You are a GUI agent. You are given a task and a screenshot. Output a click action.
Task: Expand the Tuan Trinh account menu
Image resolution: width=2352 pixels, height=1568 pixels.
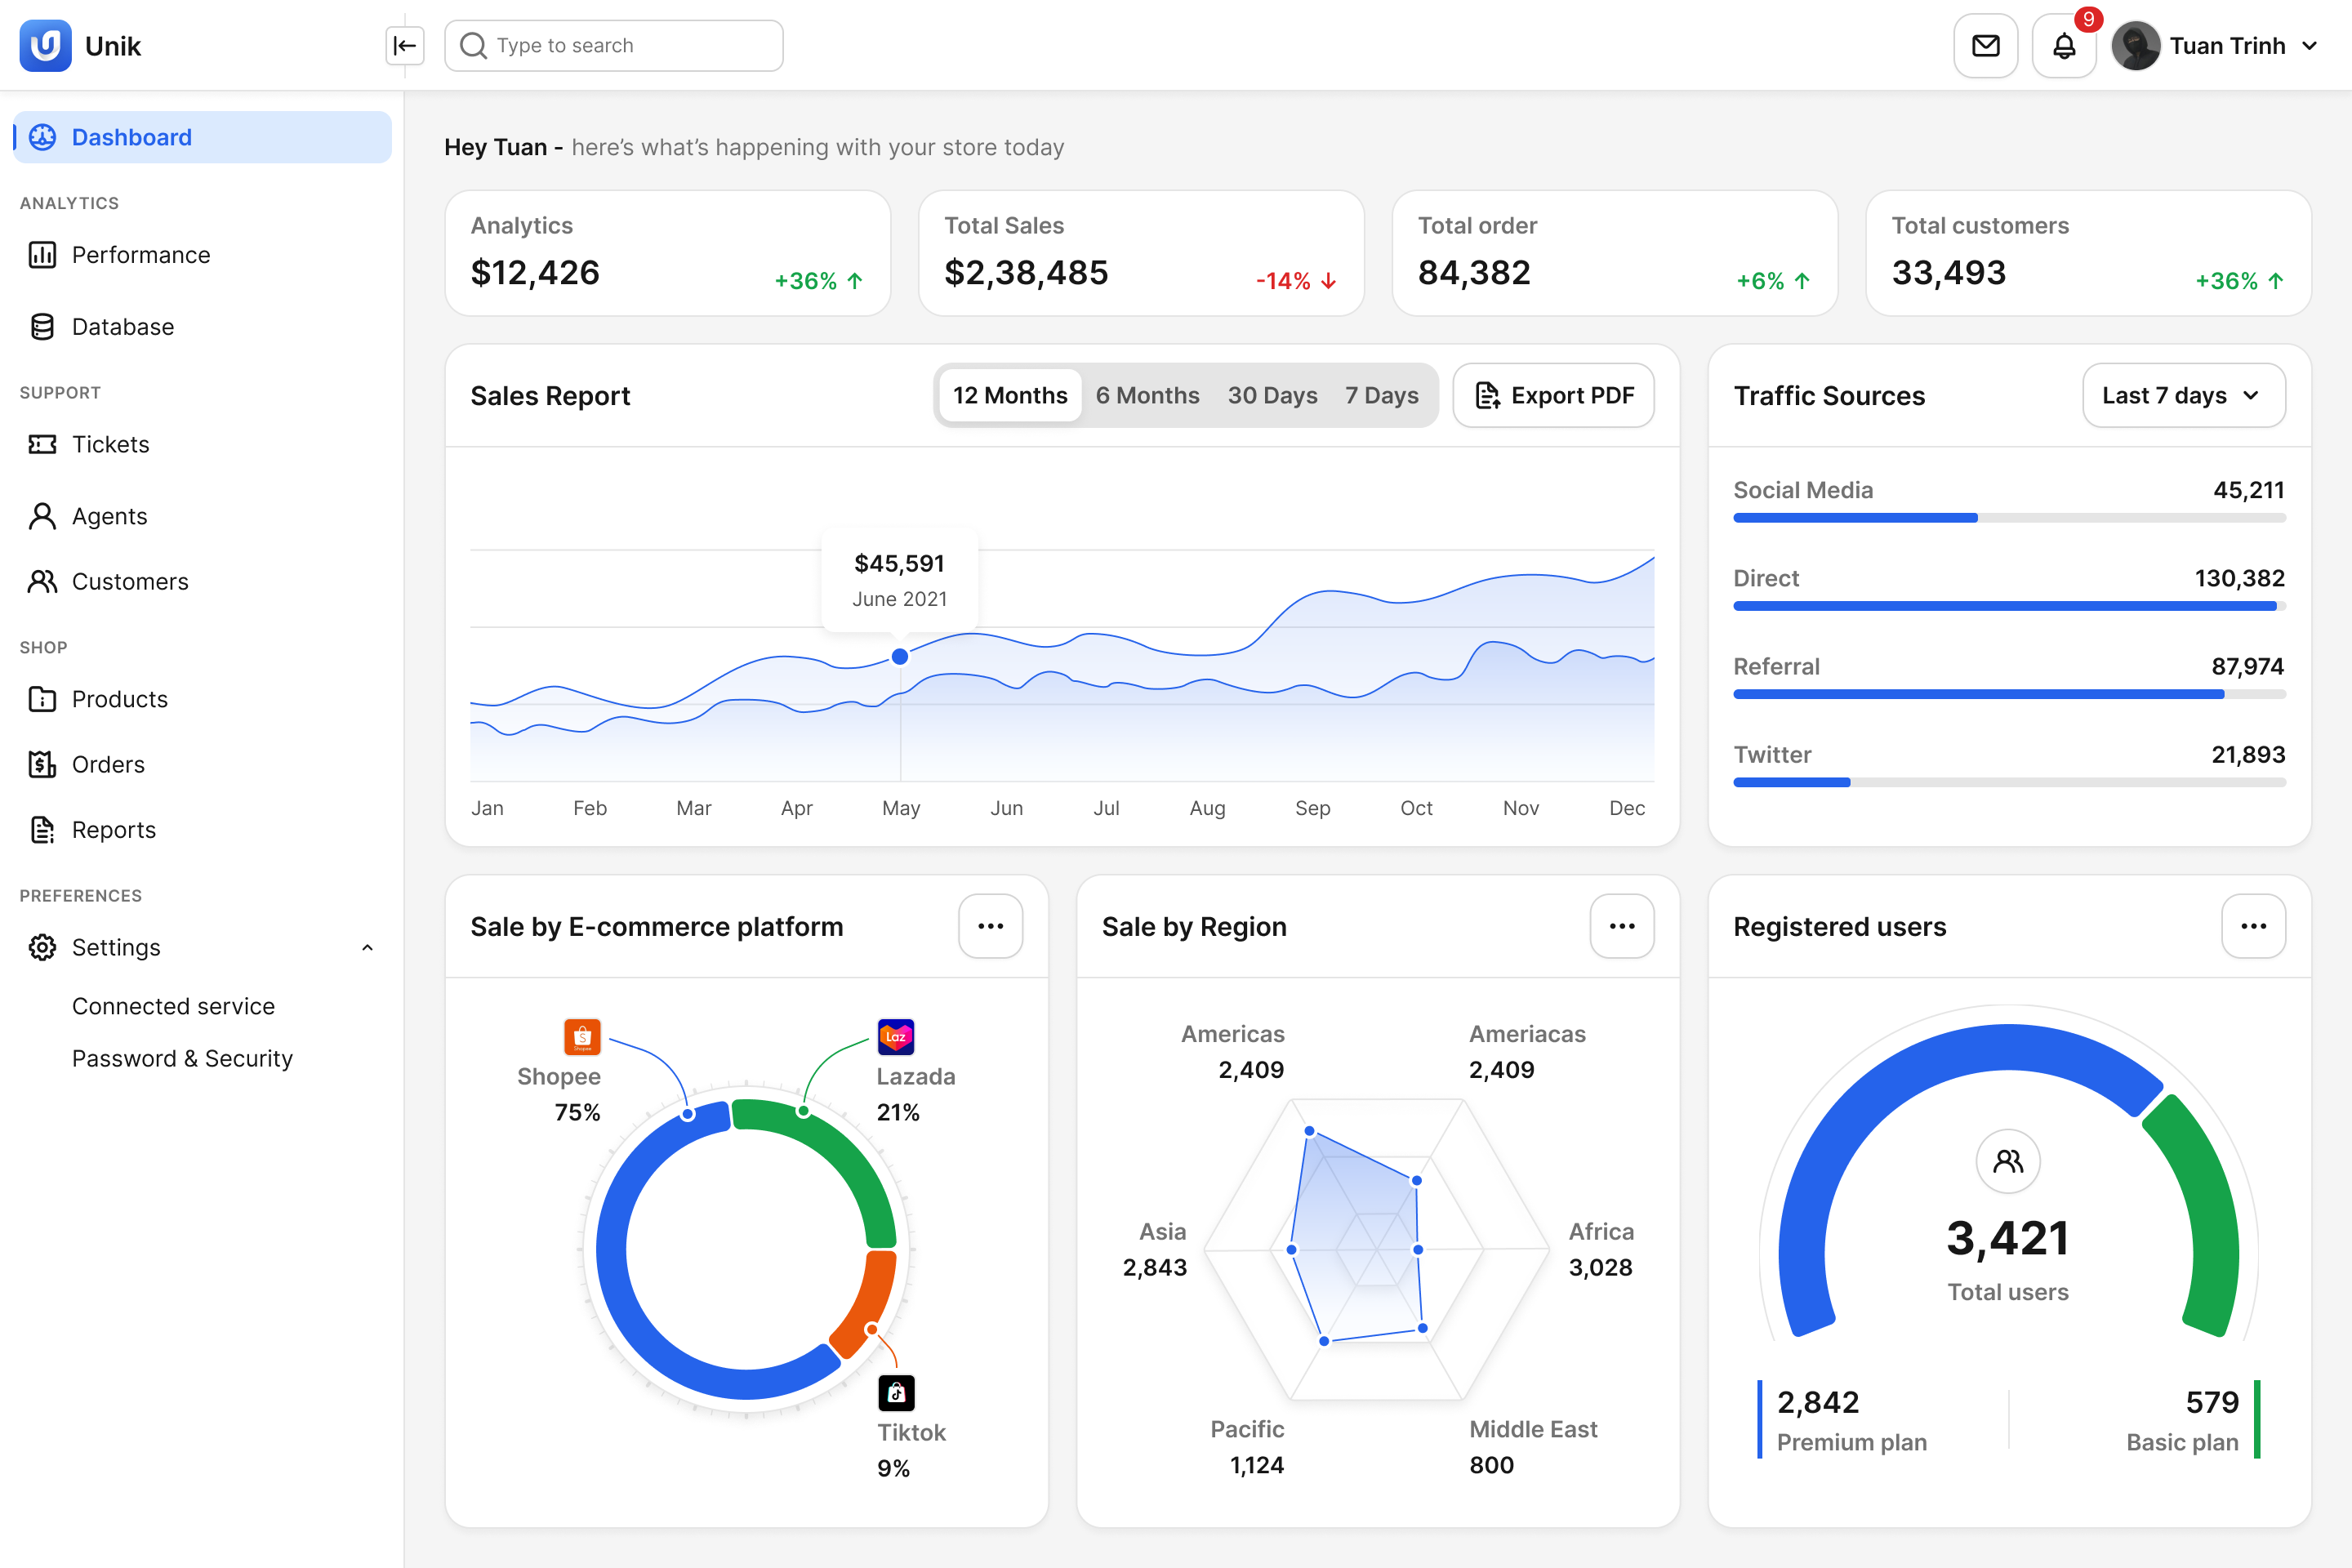pos(2310,46)
